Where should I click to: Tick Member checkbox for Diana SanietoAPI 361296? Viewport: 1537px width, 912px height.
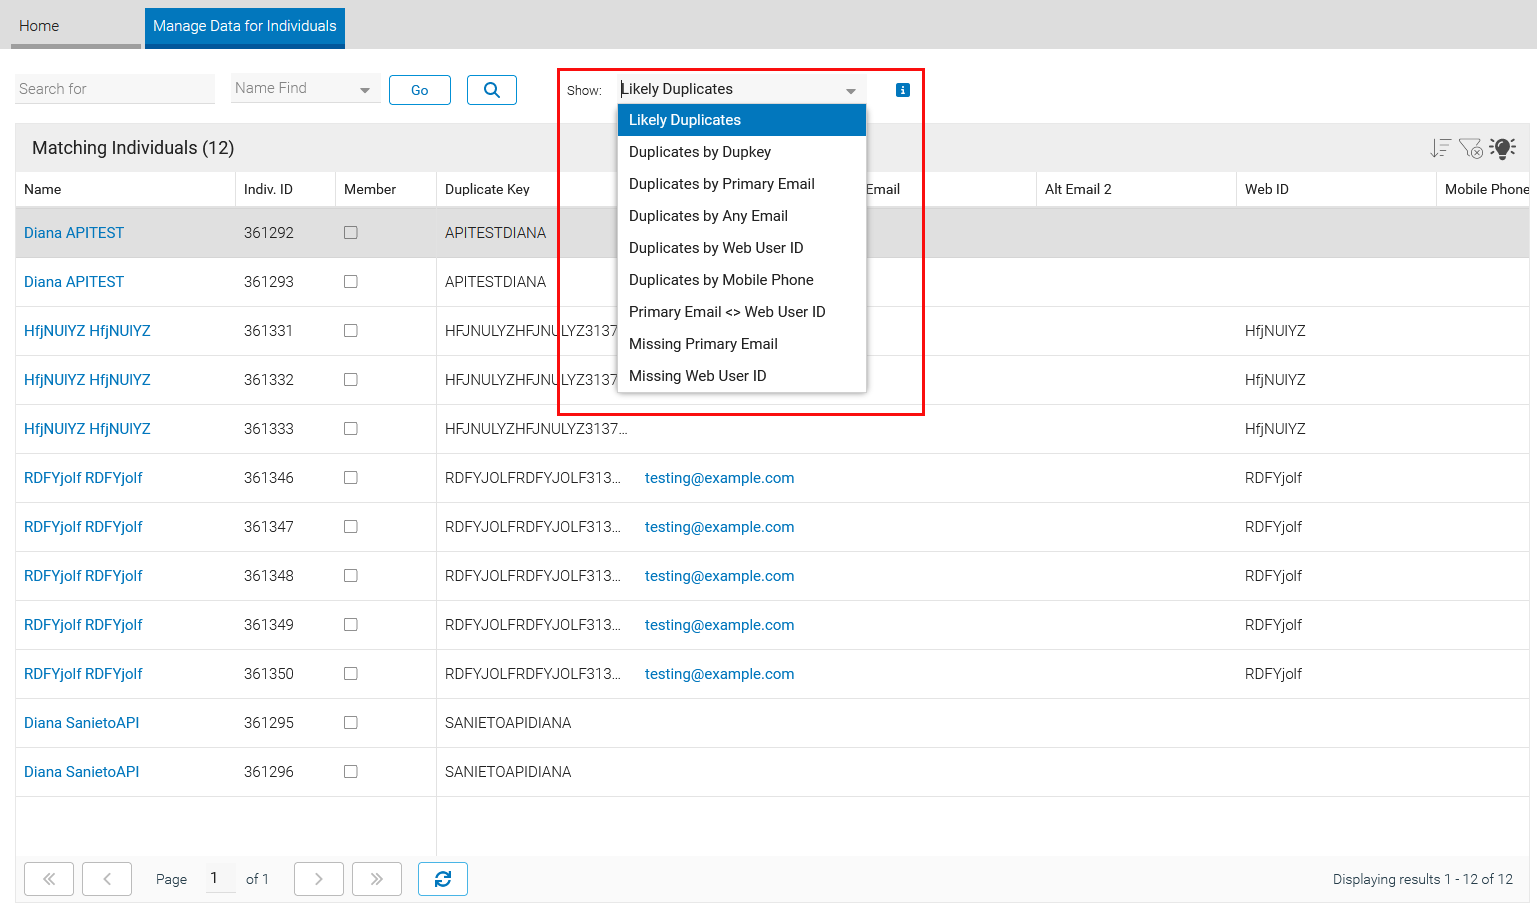pos(350,772)
